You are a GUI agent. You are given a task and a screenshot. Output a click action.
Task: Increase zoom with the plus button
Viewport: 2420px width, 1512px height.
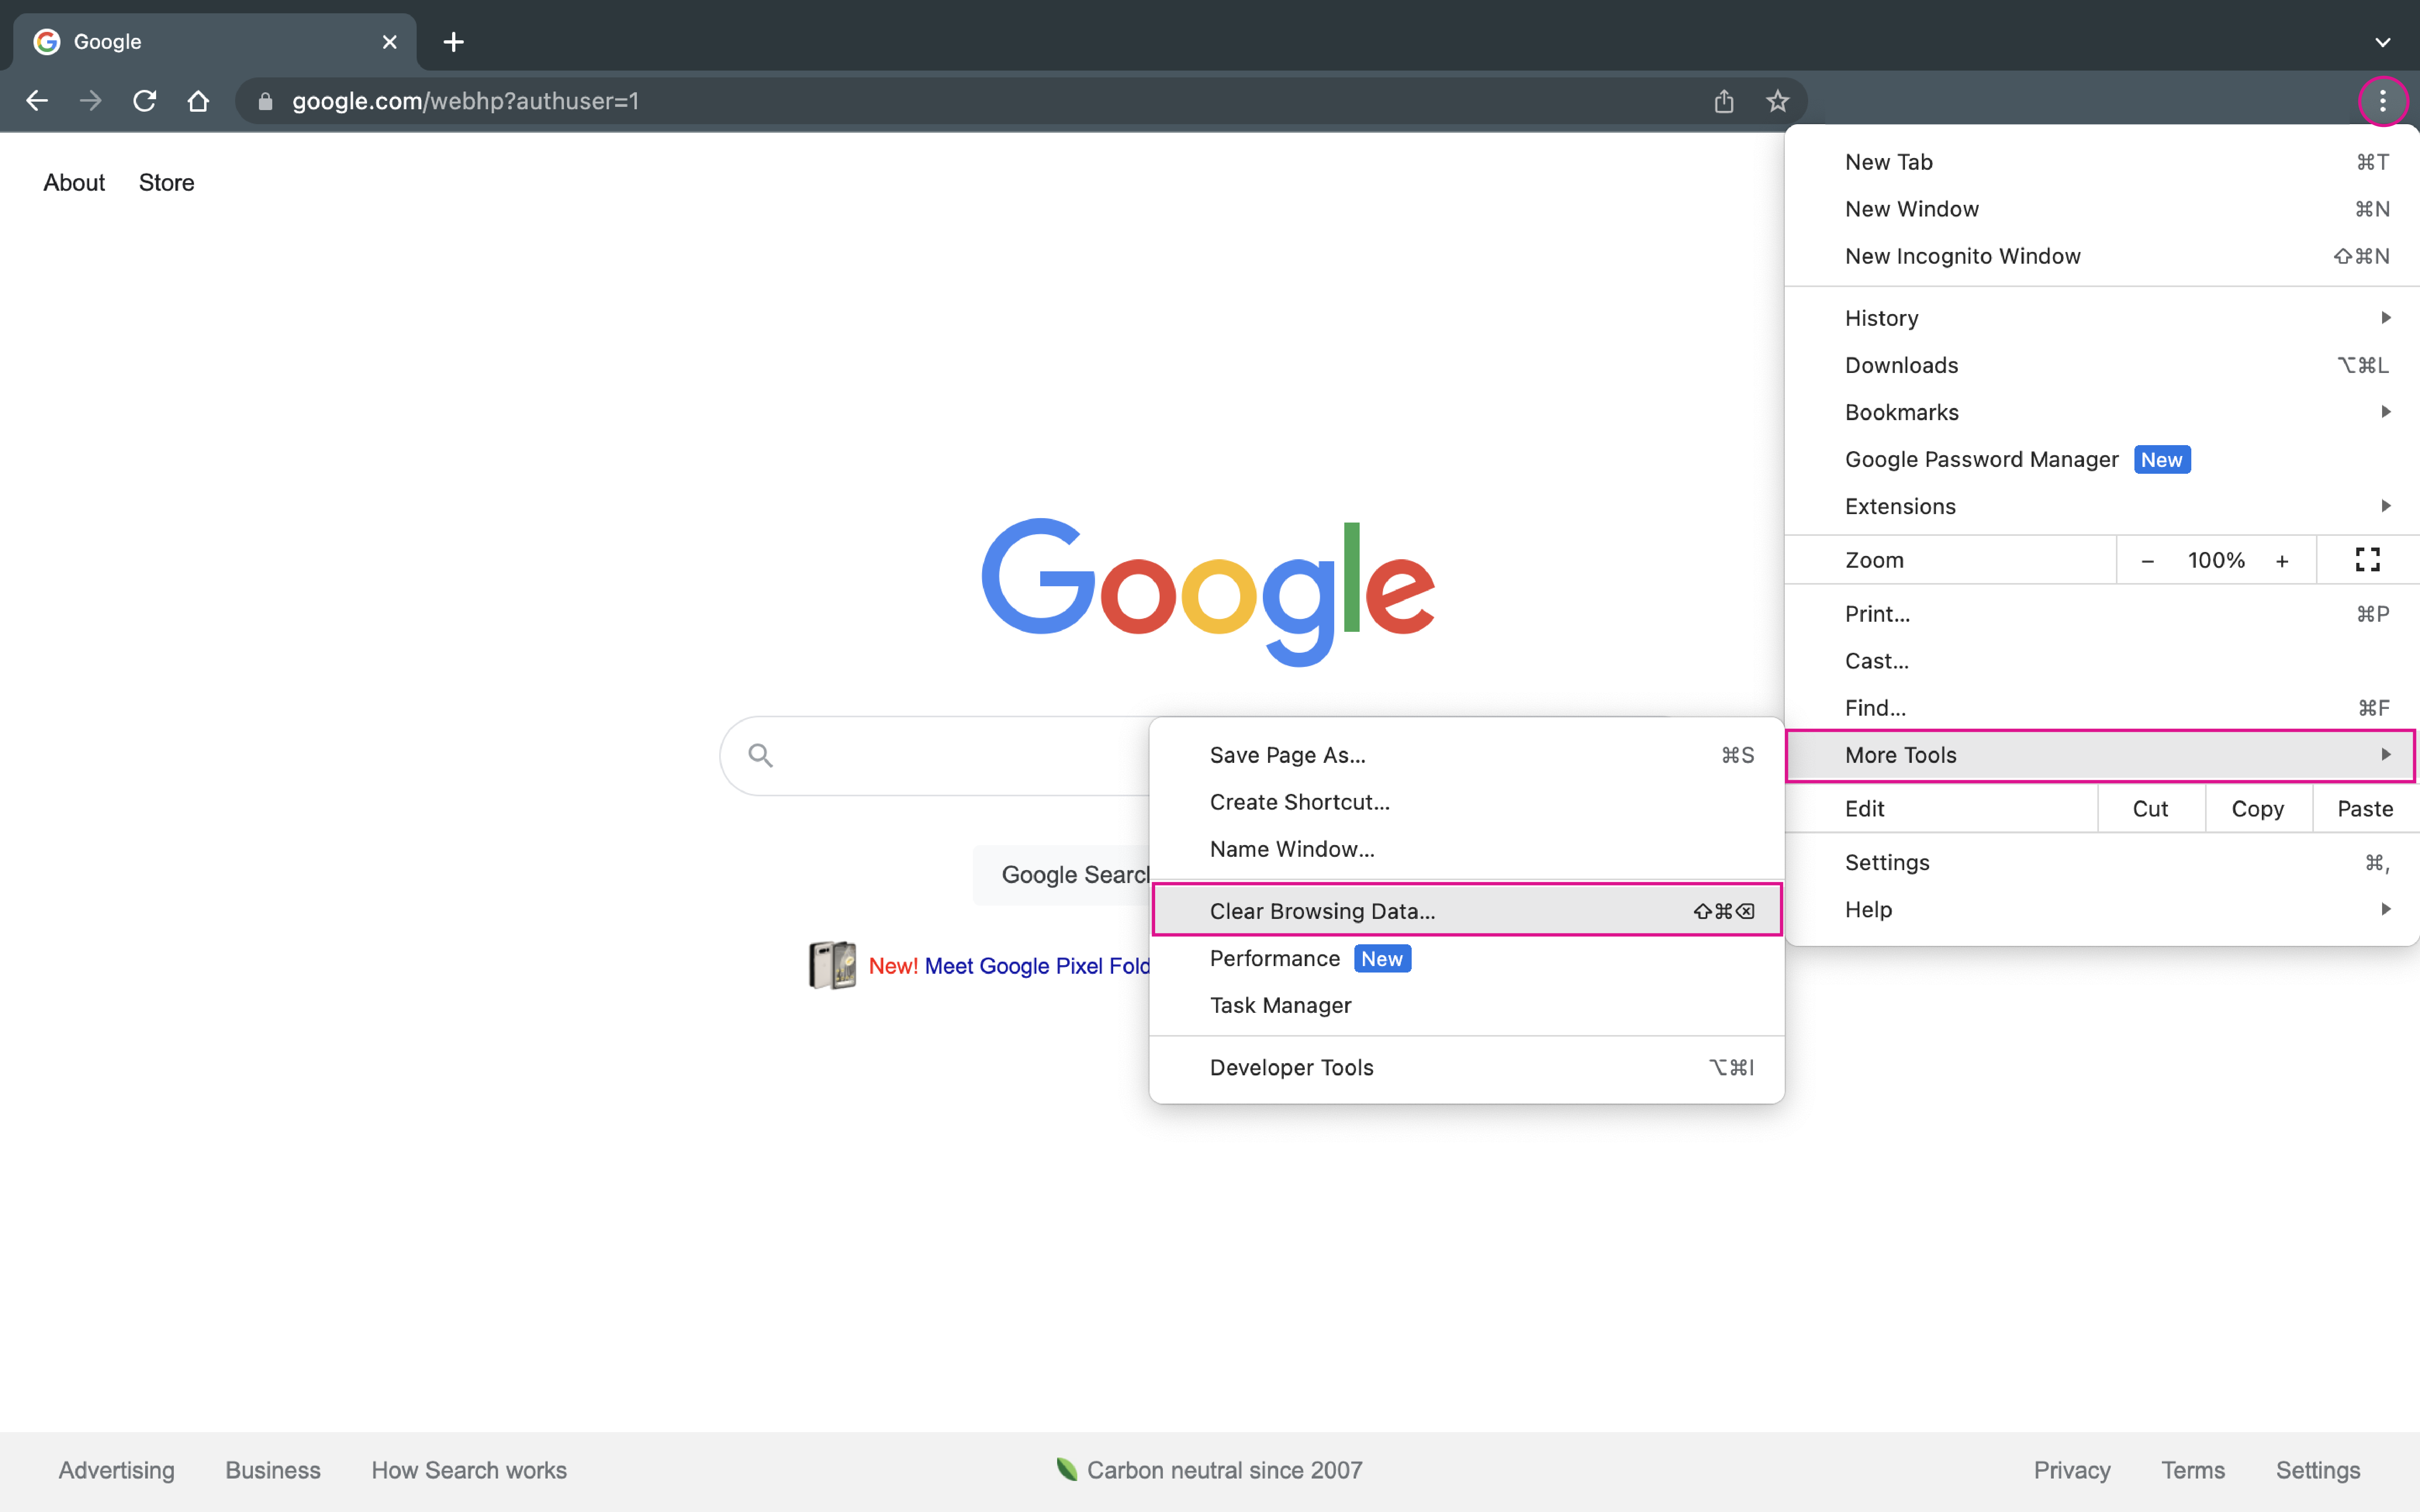pos(2282,561)
